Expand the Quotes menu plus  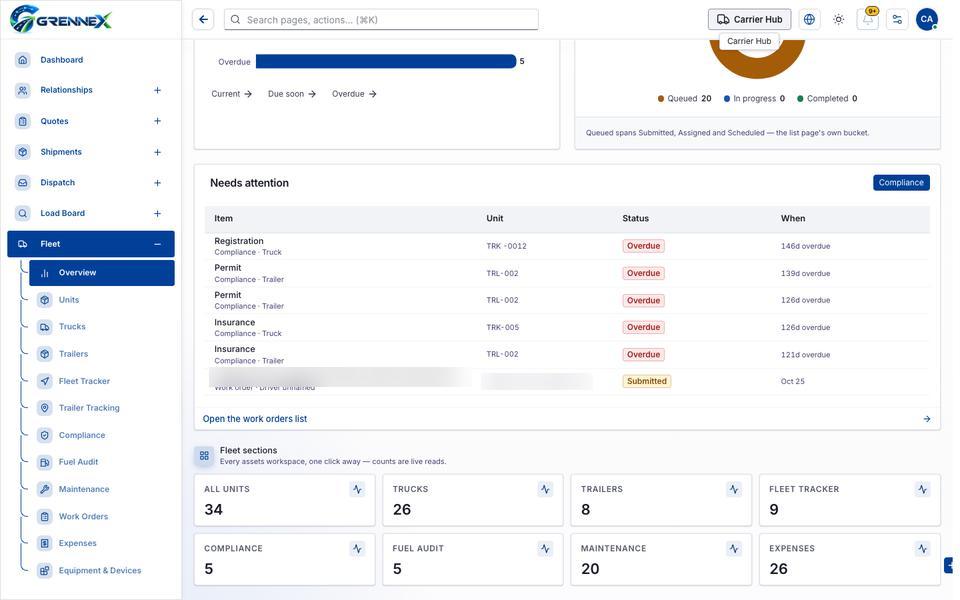coord(157,121)
